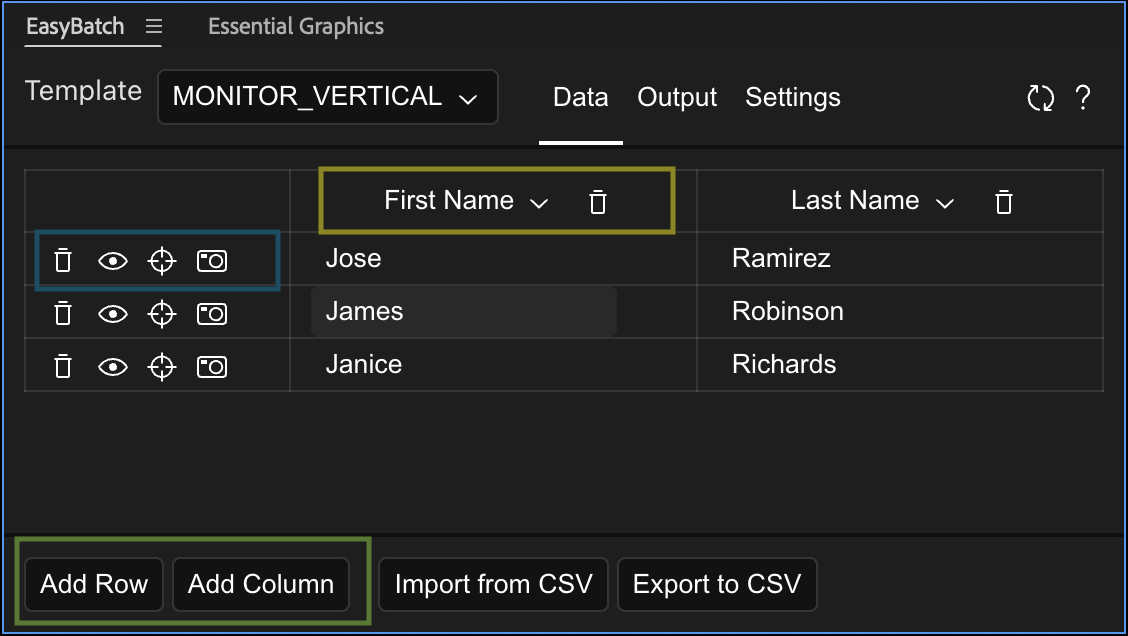Toggle visibility of the Jose row

(x=113, y=260)
